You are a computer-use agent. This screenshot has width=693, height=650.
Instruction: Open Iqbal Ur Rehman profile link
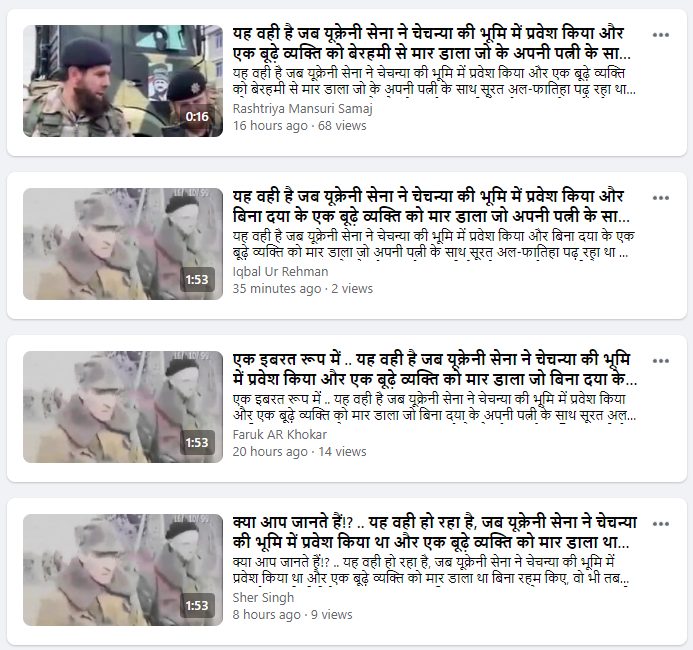(281, 271)
